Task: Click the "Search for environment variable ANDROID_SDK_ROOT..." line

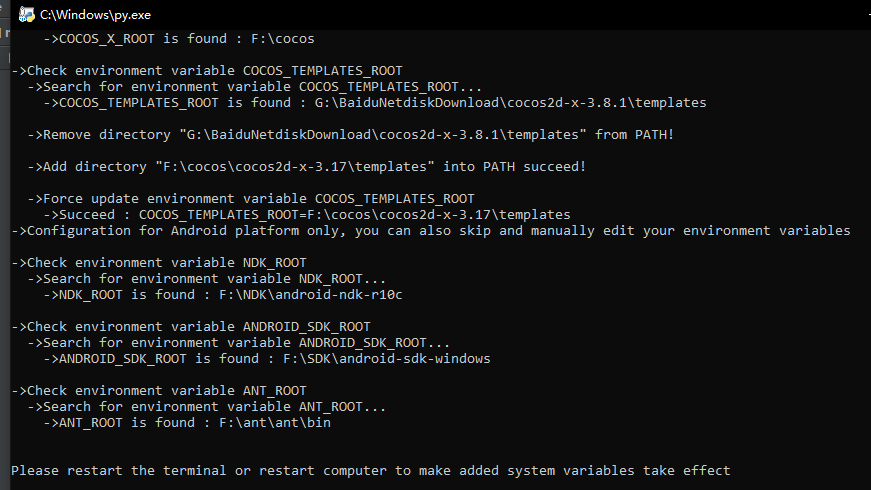Action: (238, 343)
